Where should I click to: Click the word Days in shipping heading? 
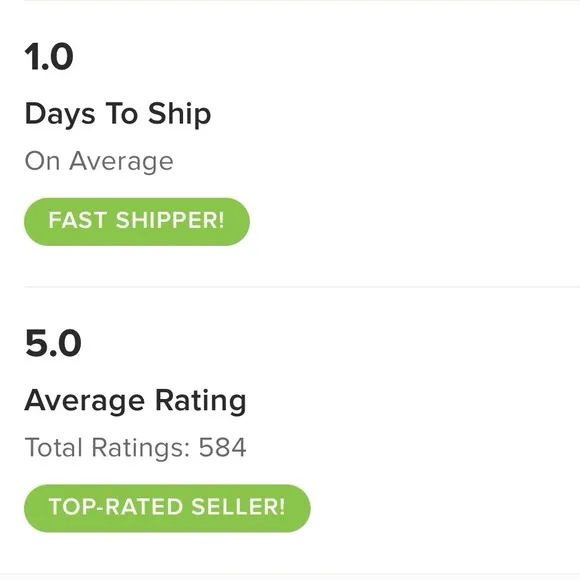pyautogui.click(x=60, y=114)
